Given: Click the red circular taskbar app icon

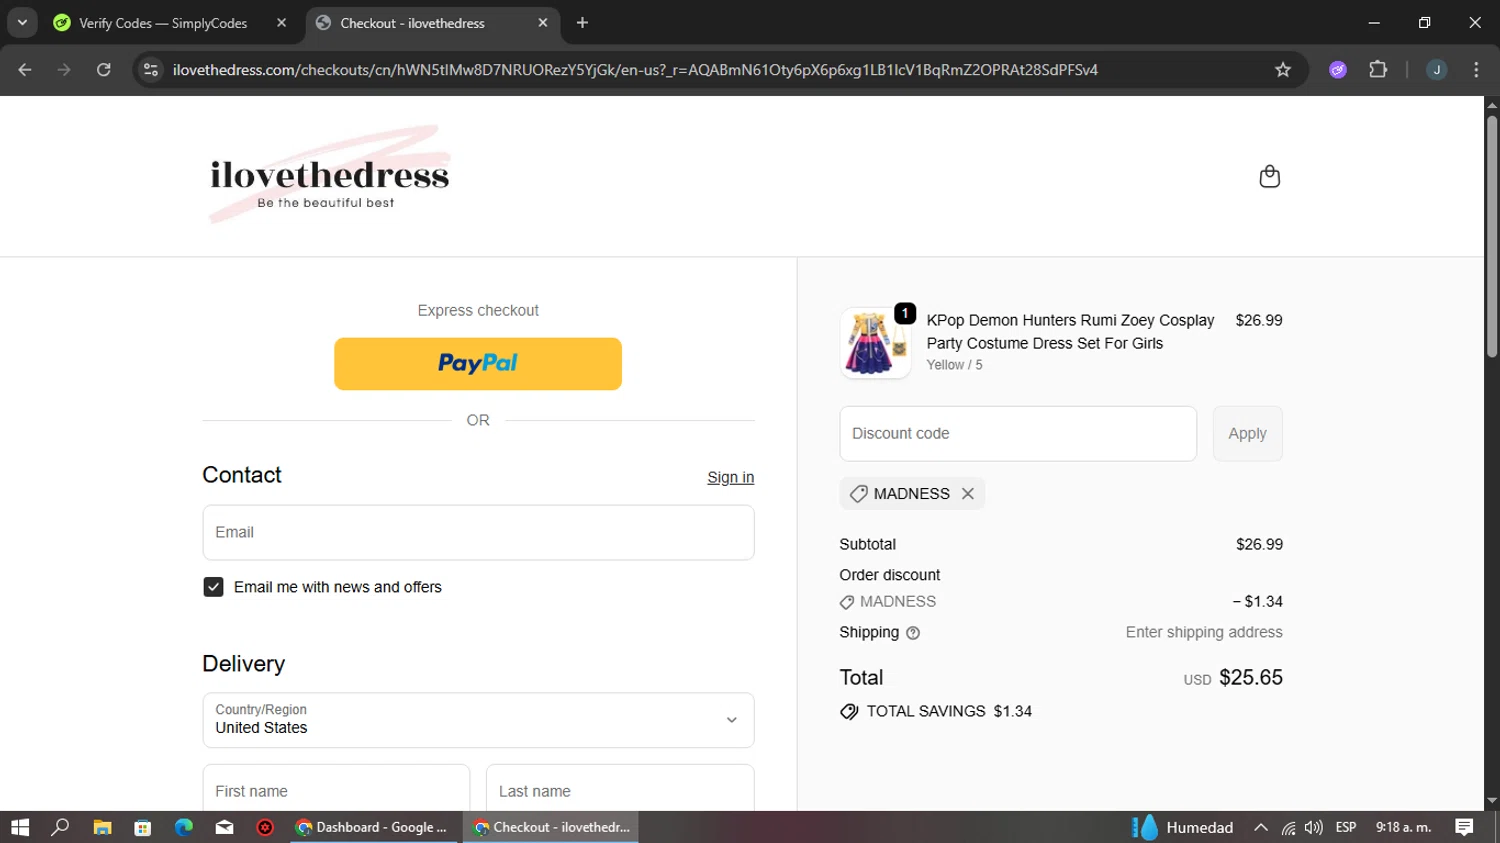Looking at the screenshot, I should [265, 827].
